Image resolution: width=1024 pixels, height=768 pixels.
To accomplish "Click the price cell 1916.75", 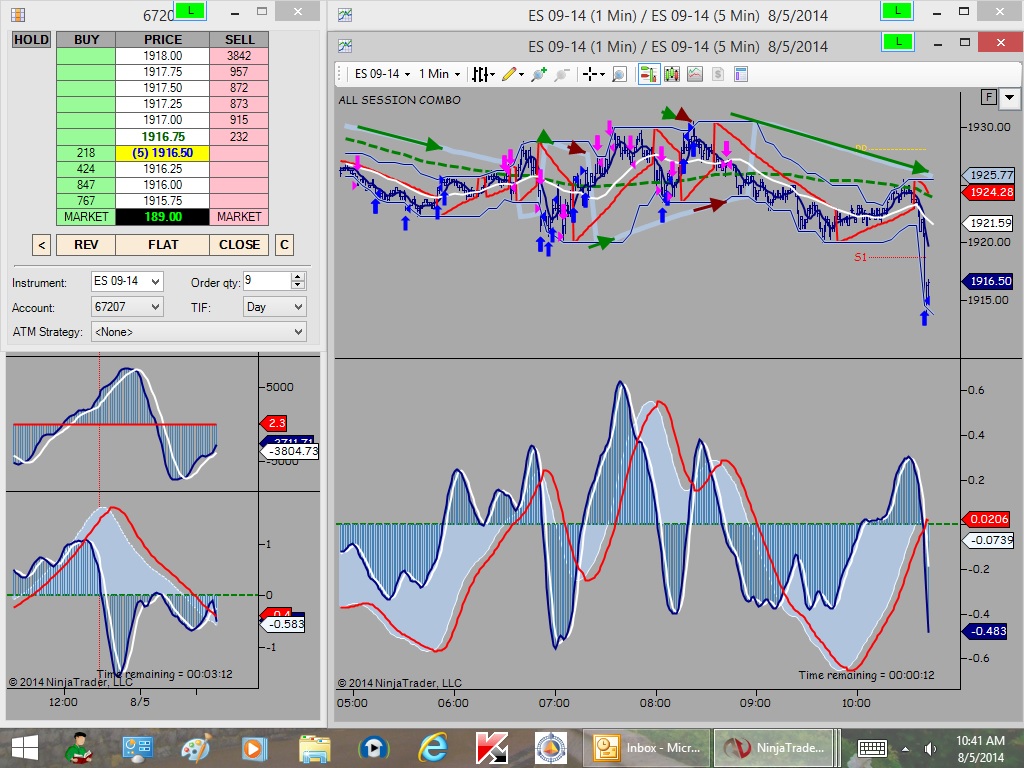I will (163, 136).
